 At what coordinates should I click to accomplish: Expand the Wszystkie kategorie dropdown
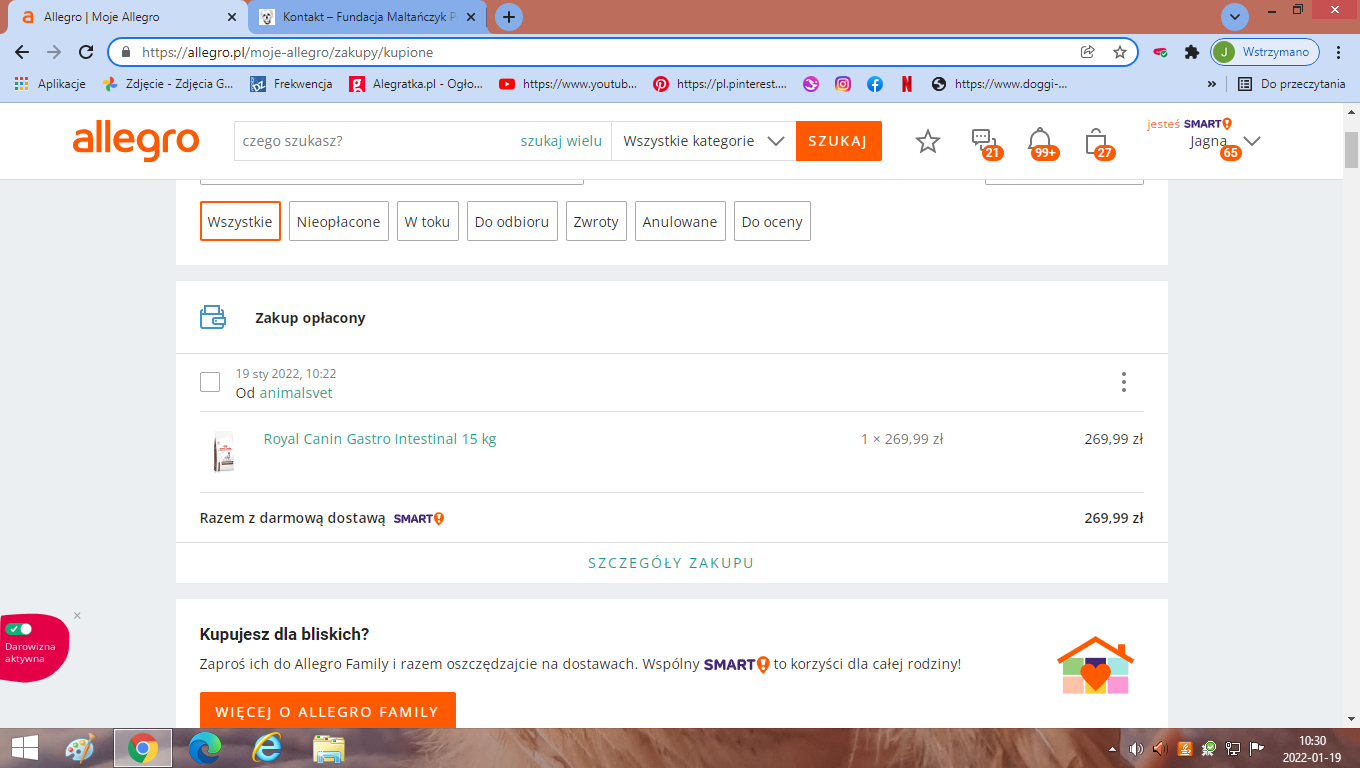pos(703,141)
